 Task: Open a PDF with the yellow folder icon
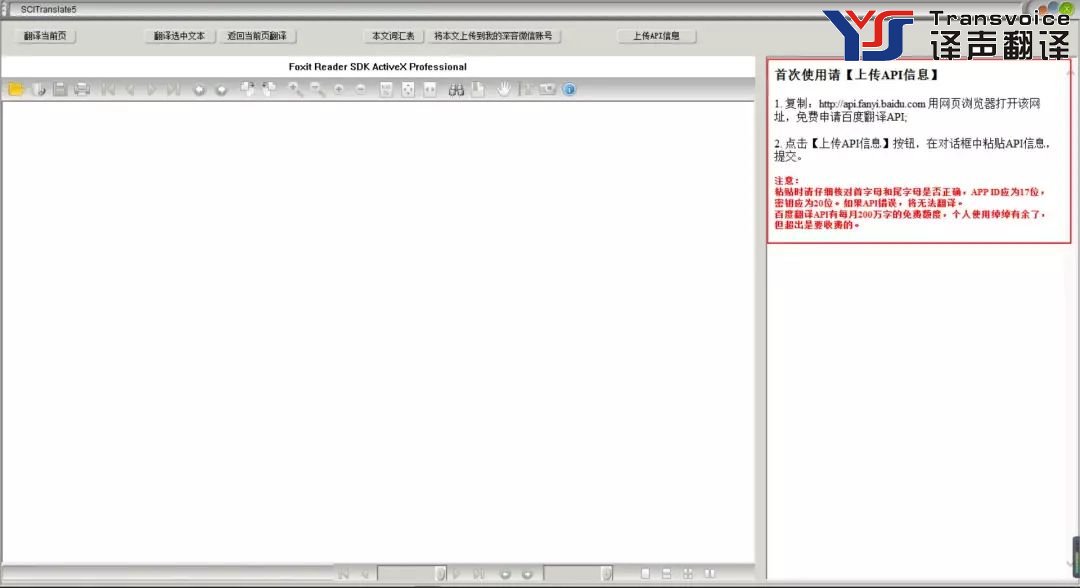coord(16,90)
